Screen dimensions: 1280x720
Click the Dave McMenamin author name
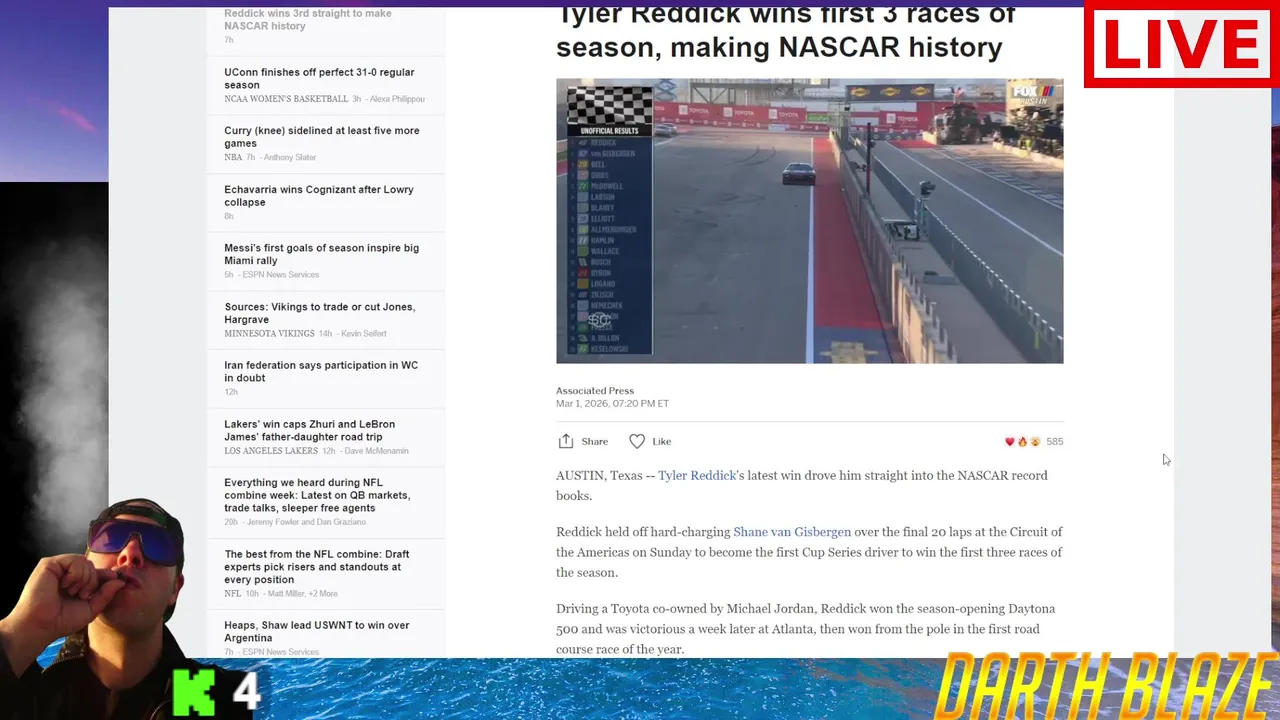coord(376,451)
